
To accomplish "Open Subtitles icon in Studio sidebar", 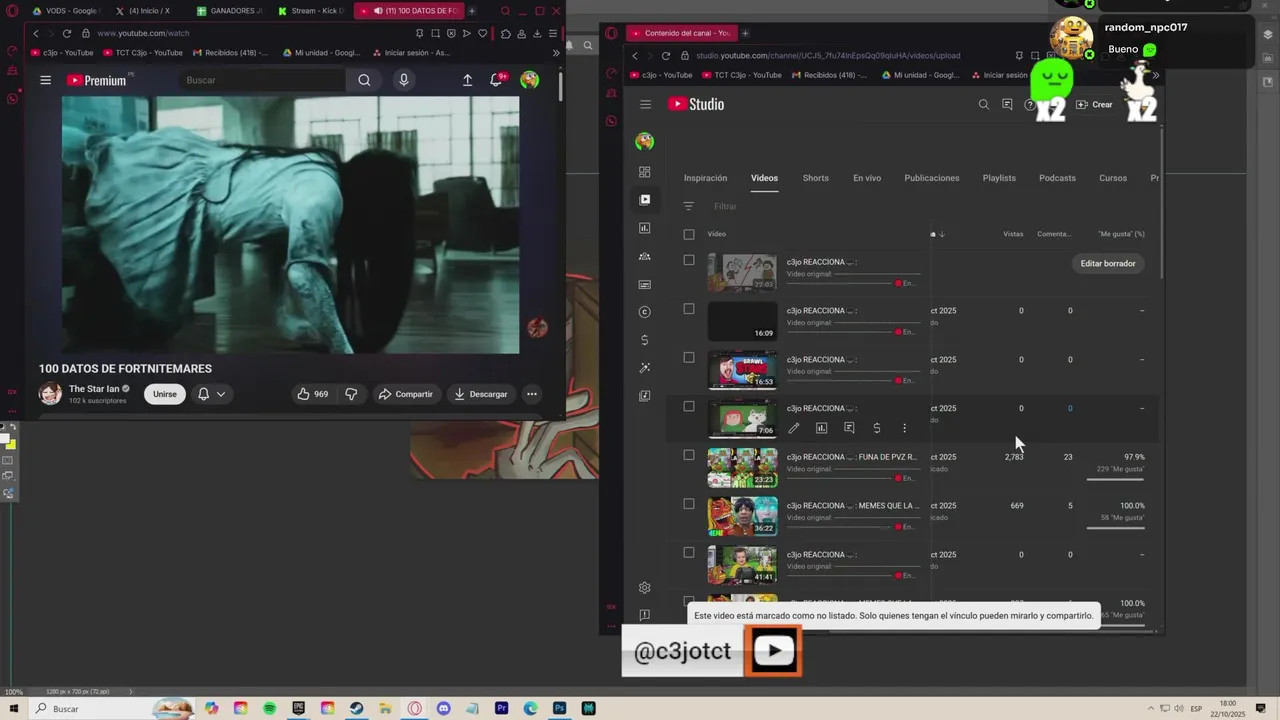I will tap(645, 284).
